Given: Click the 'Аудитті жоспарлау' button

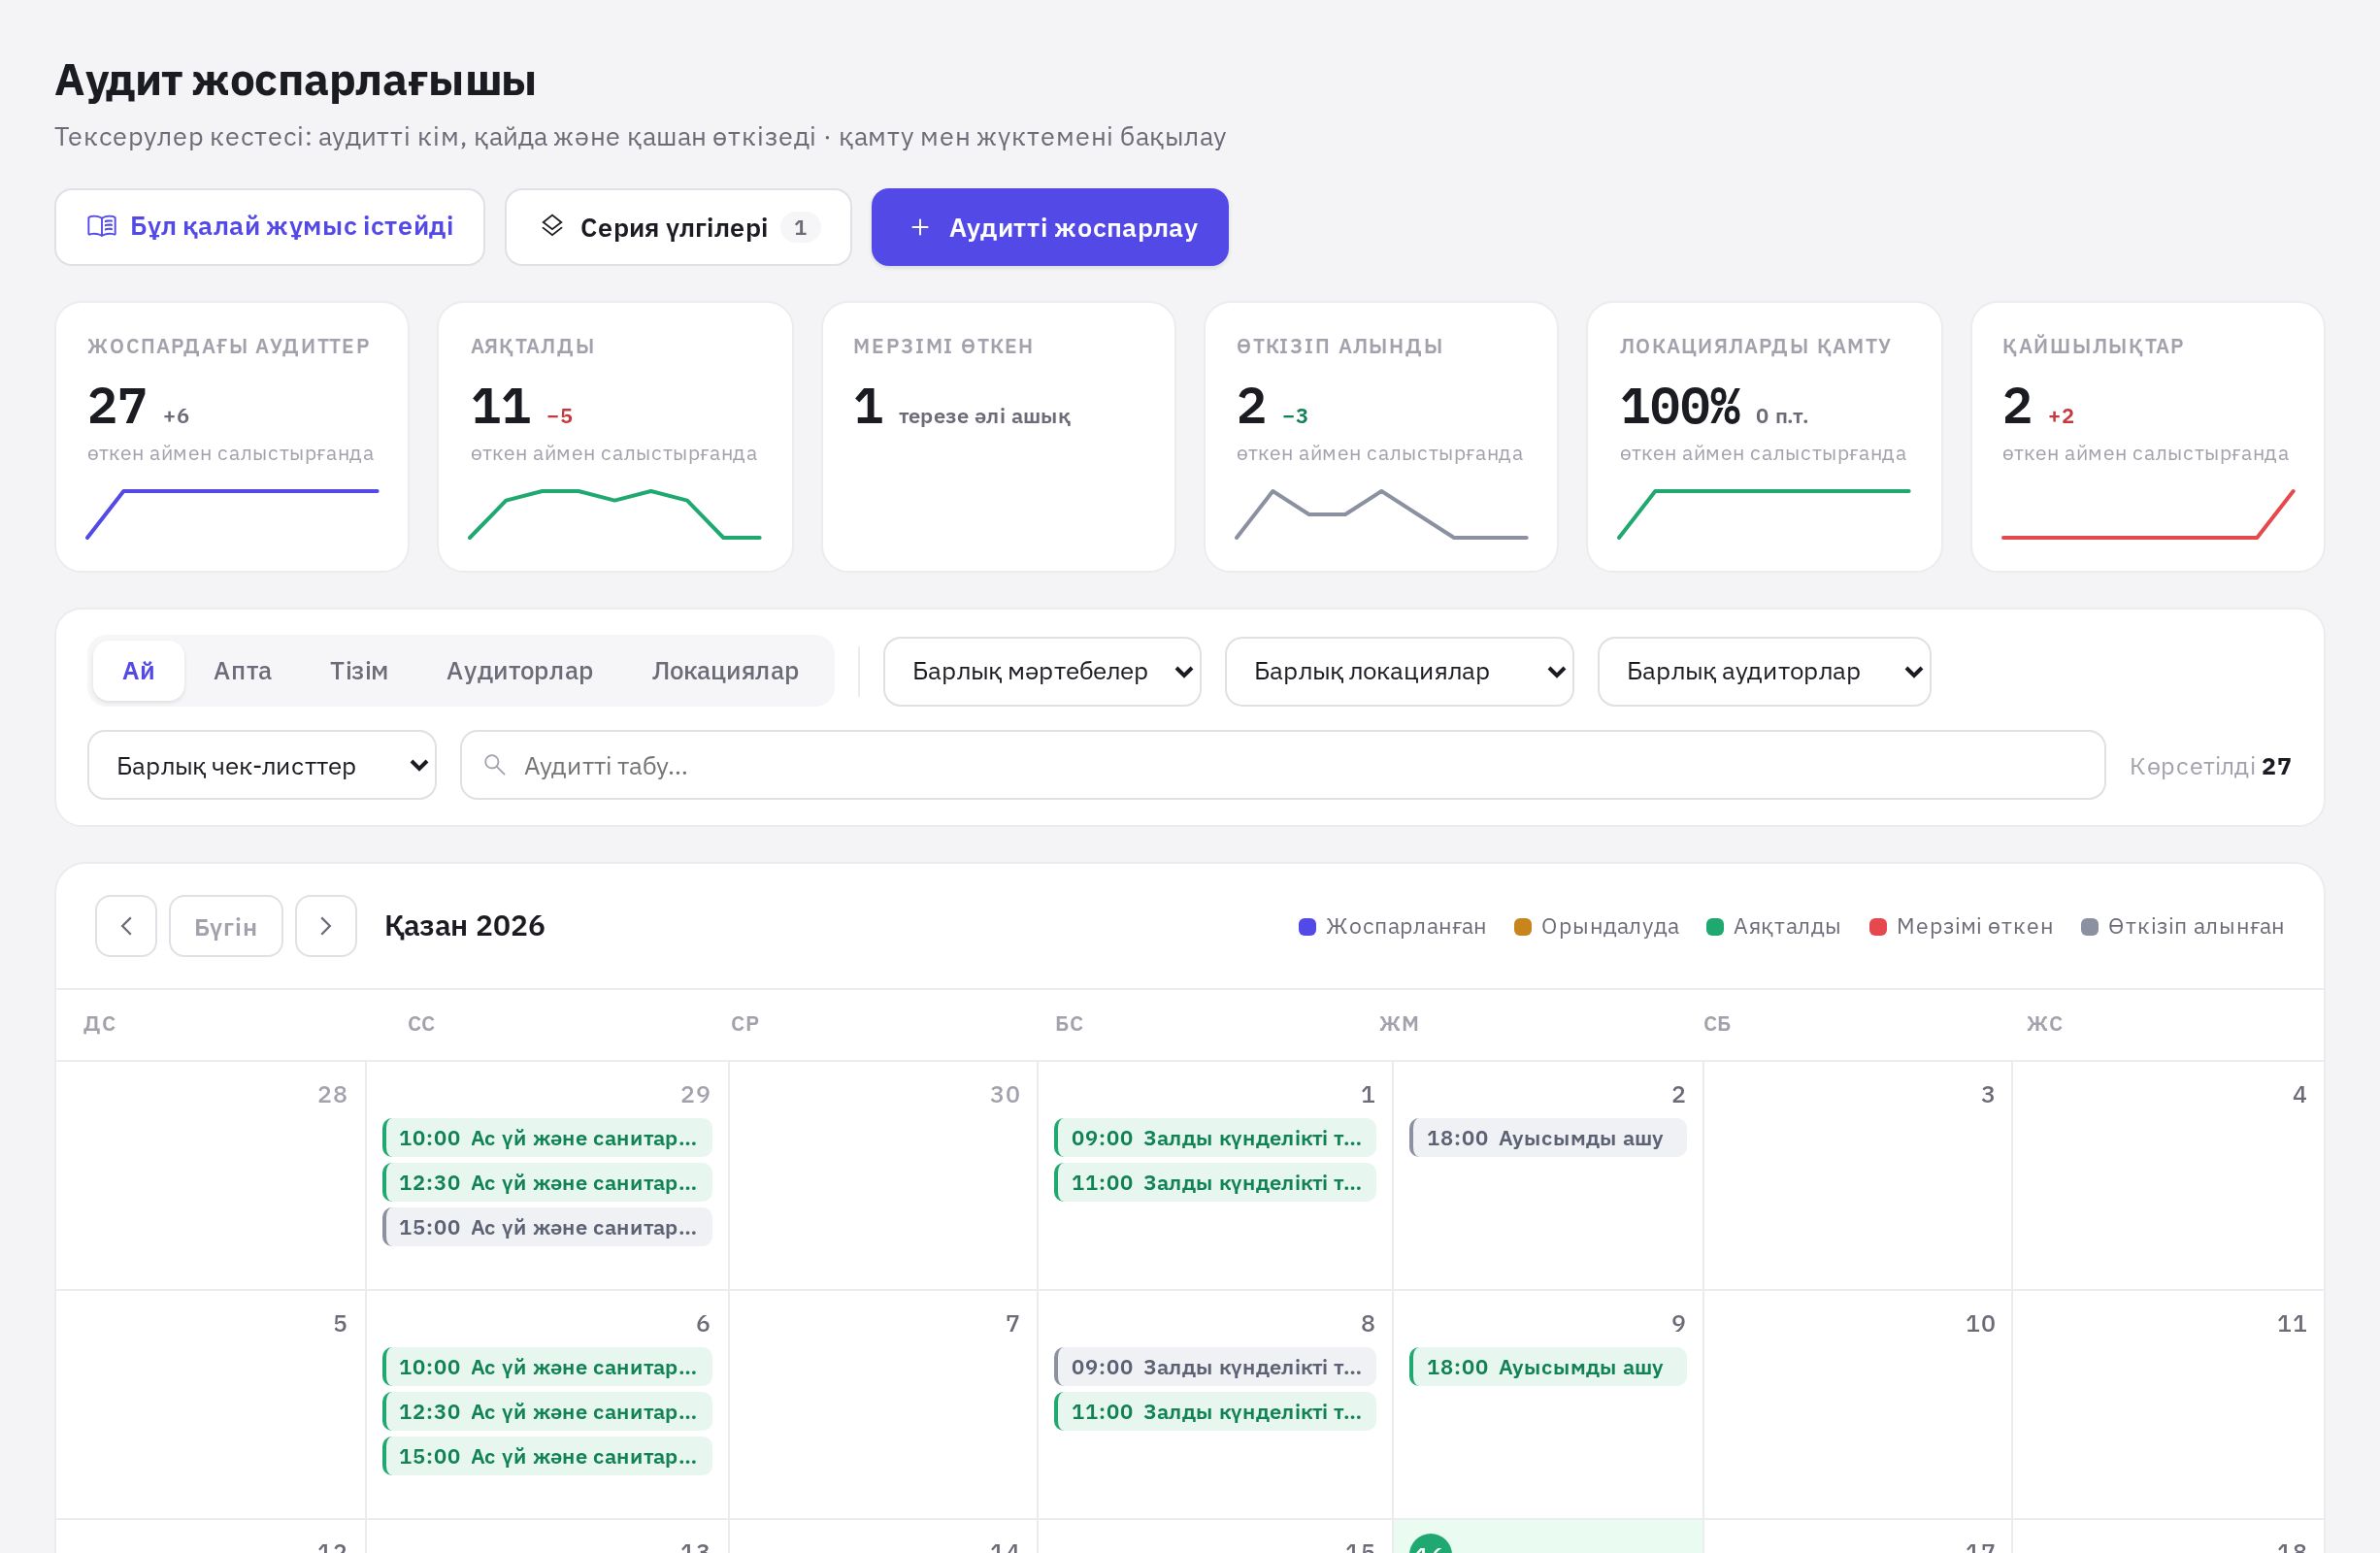Looking at the screenshot, I should [x=1050, y=227].
